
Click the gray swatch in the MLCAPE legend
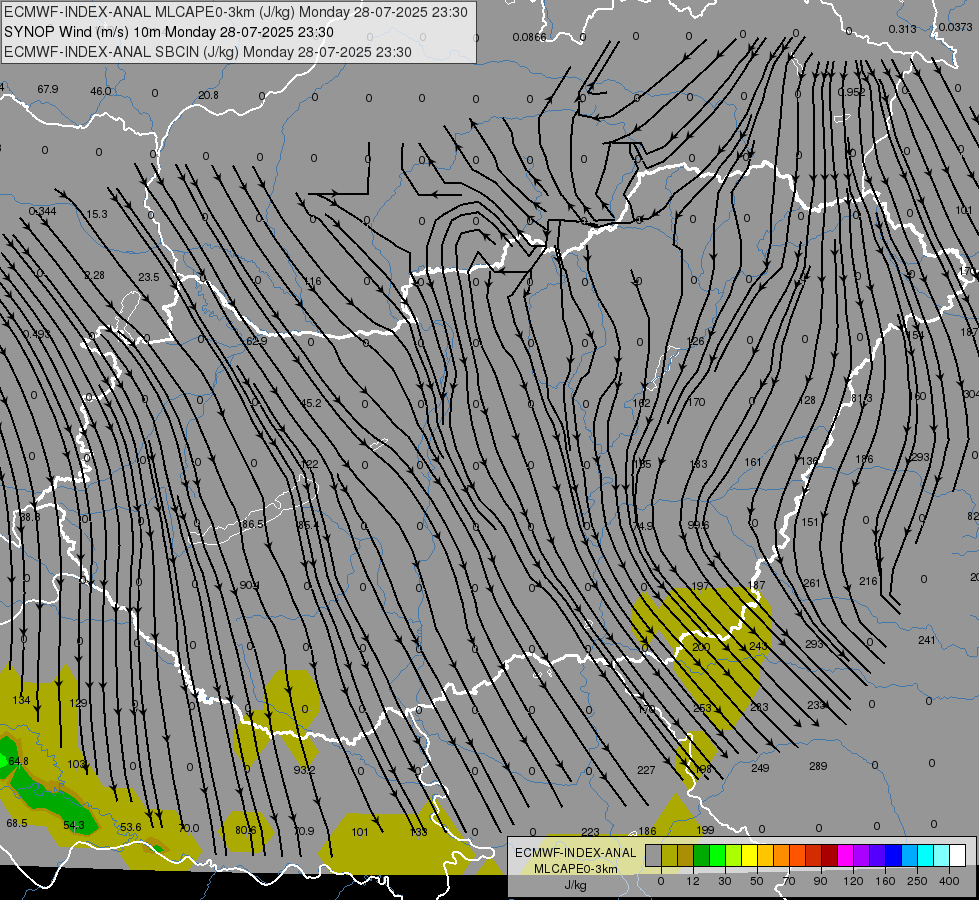tap(654, 856)
